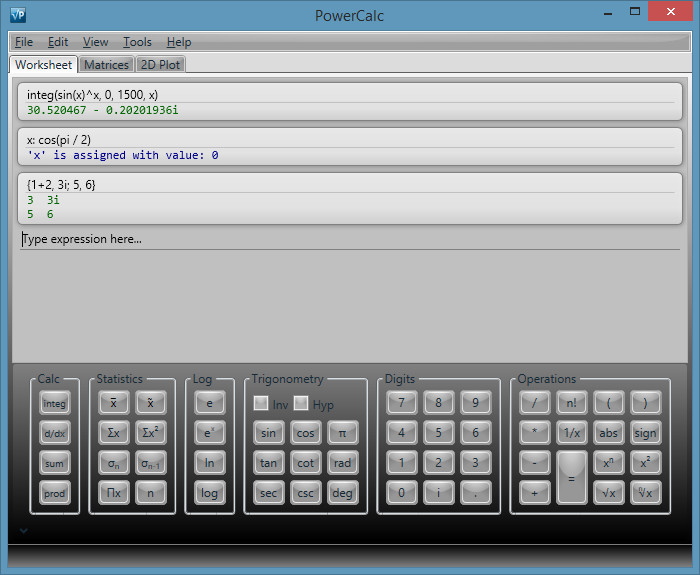Click the x² square button
The height and width of the screenshot is (575, 700).
(x=646, y=463)
